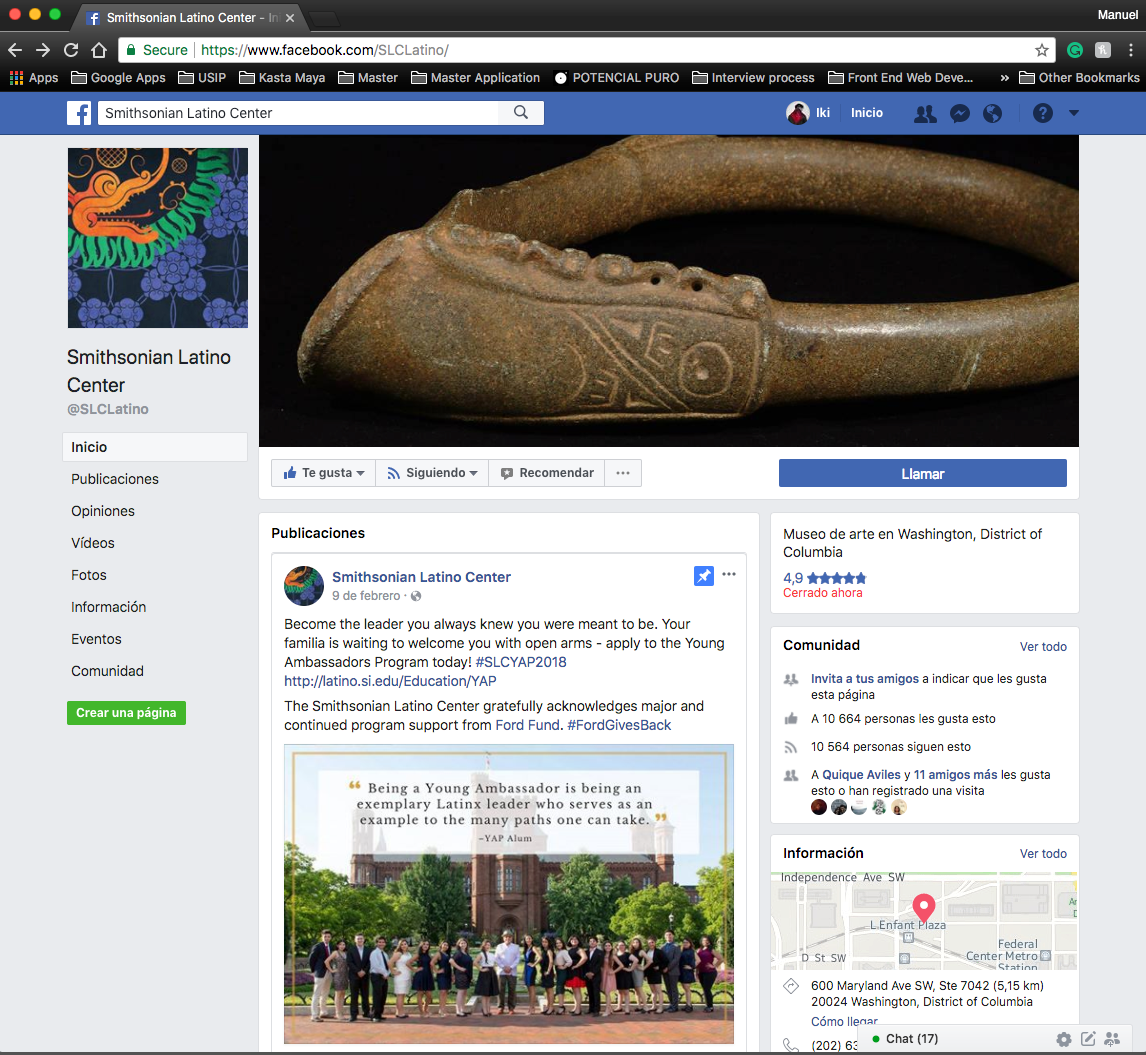Viewport: 1146px width, 1055px height.
Task: Open Comunidad section in sidebar
Action: point(107,671)
